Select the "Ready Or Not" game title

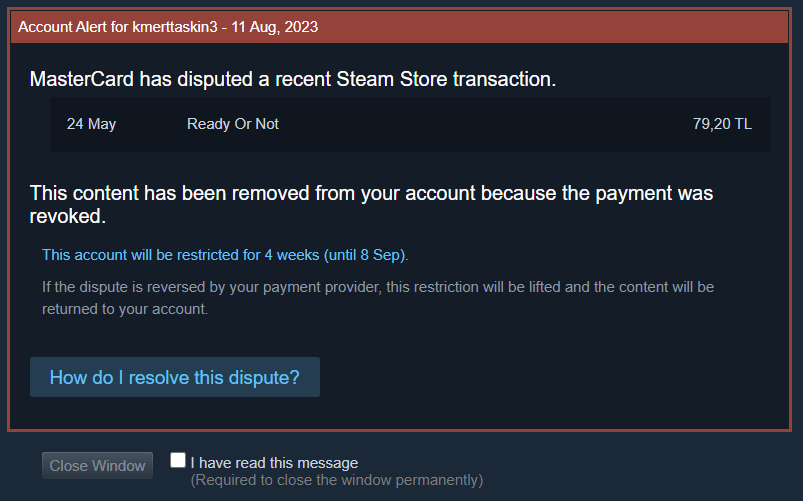[232, 124]
